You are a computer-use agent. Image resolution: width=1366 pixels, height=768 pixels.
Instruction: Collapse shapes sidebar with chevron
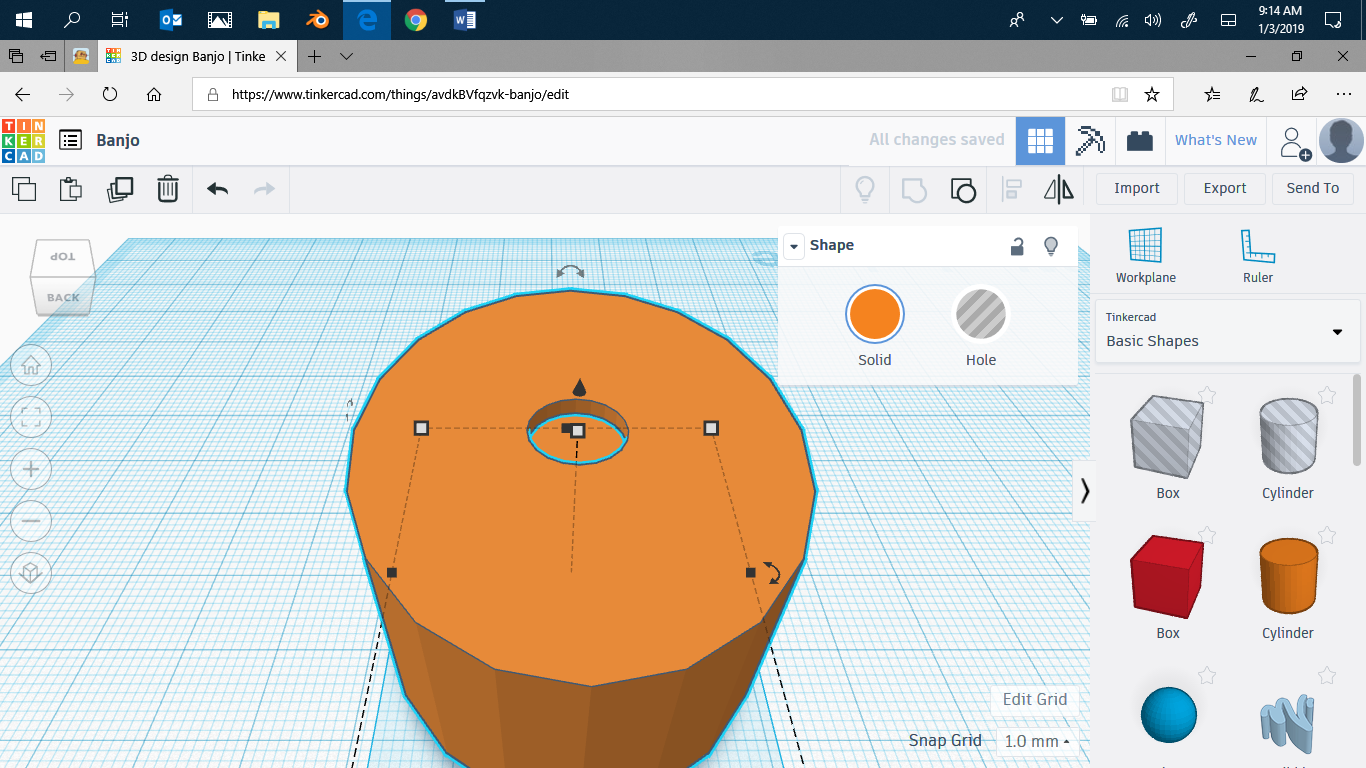[x=1084, y=490]
